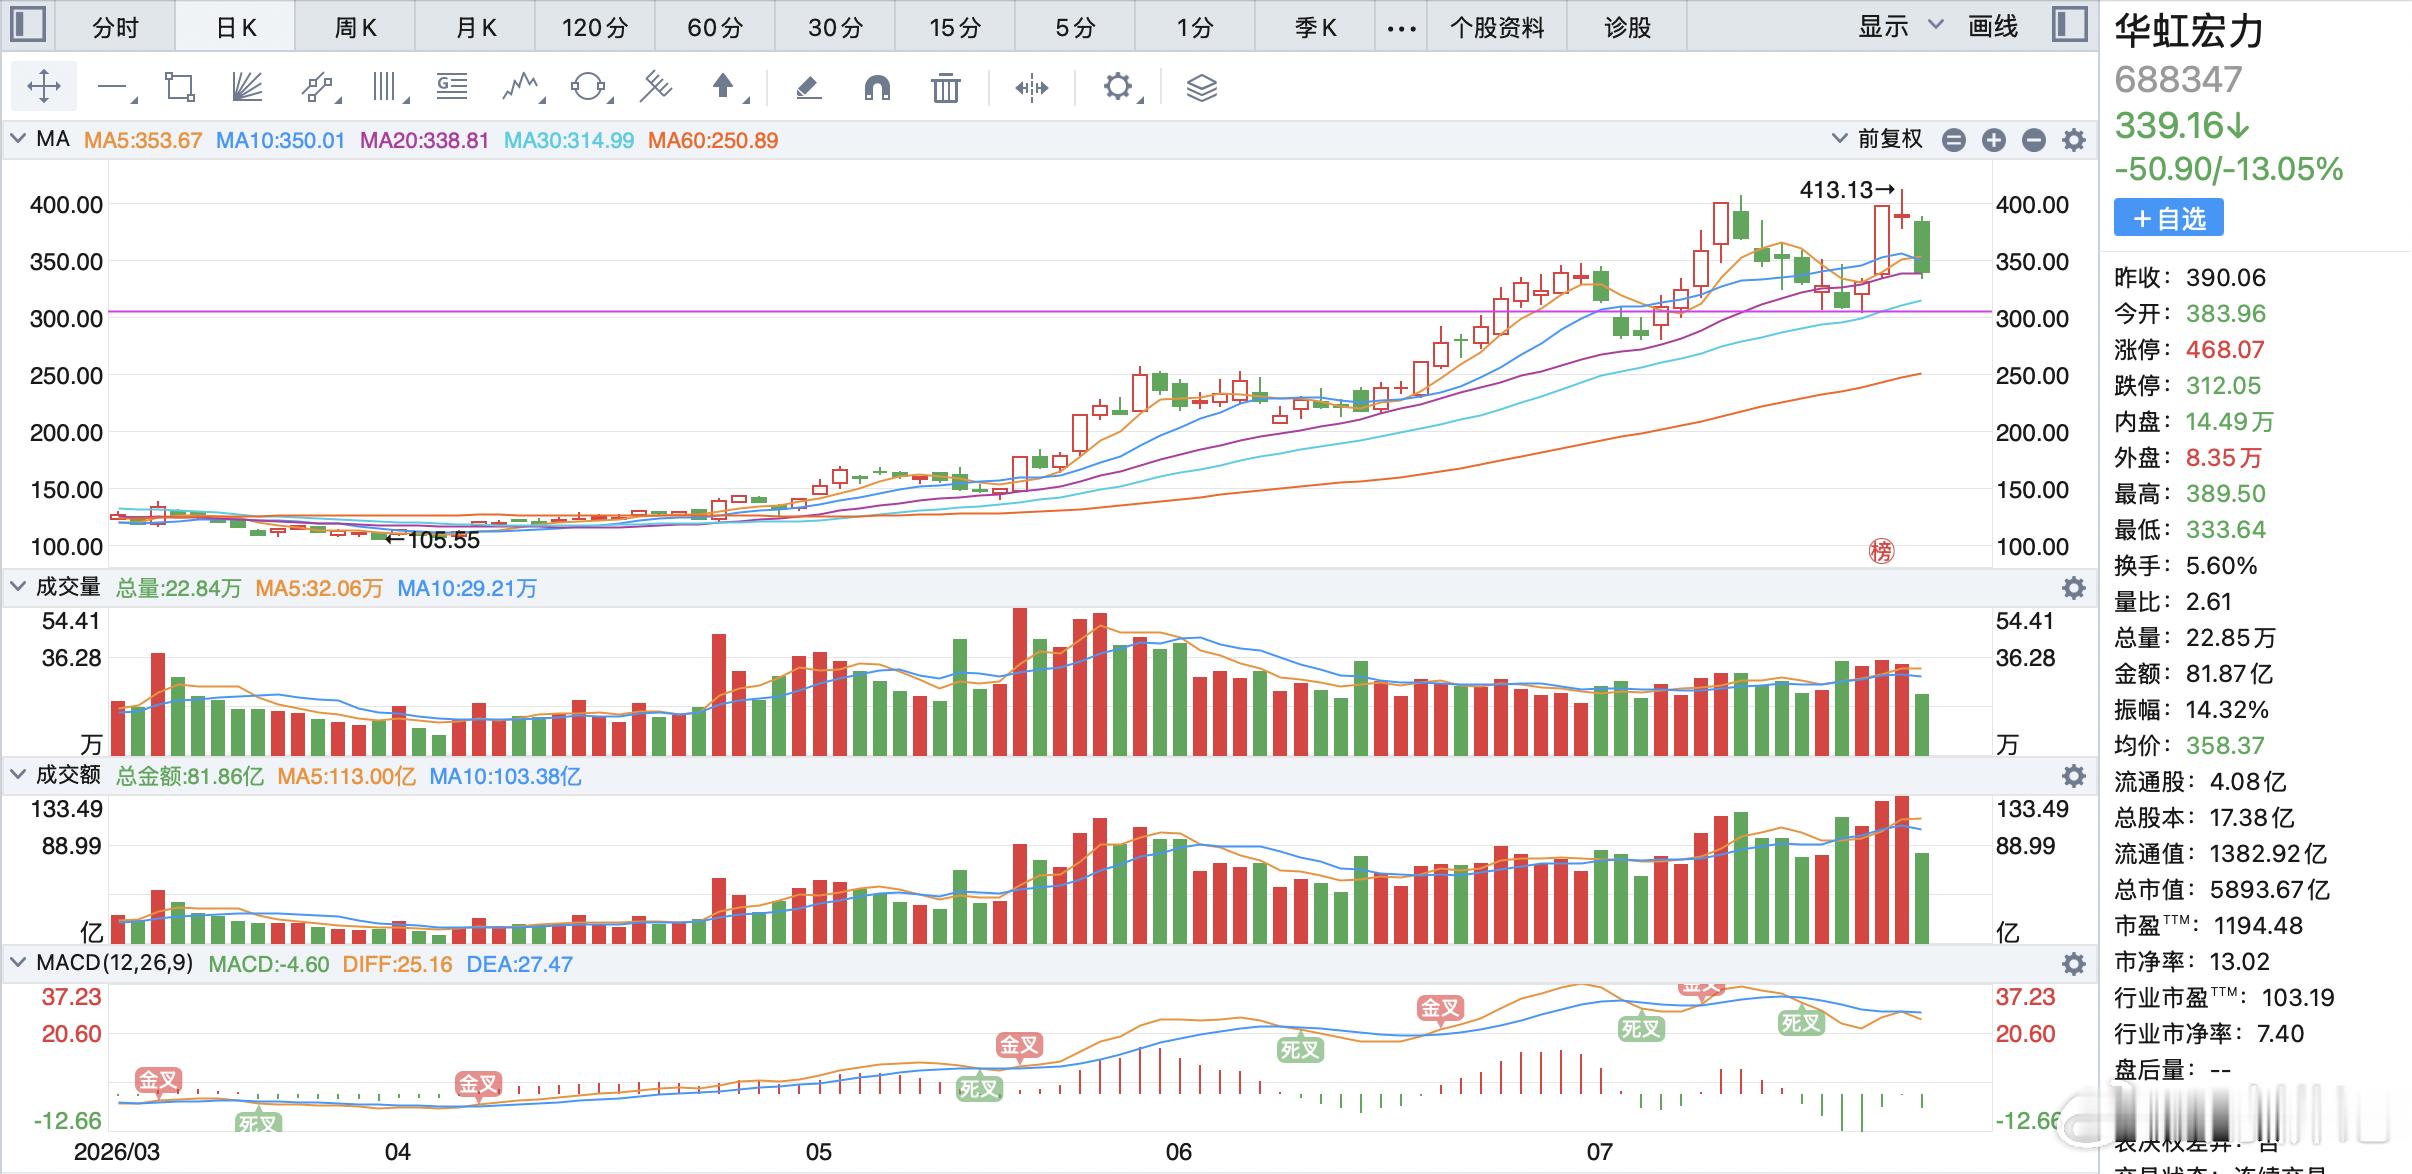Switch to 月K tab
Viewport: 2412px width, 1174px height.
point(476,27)
